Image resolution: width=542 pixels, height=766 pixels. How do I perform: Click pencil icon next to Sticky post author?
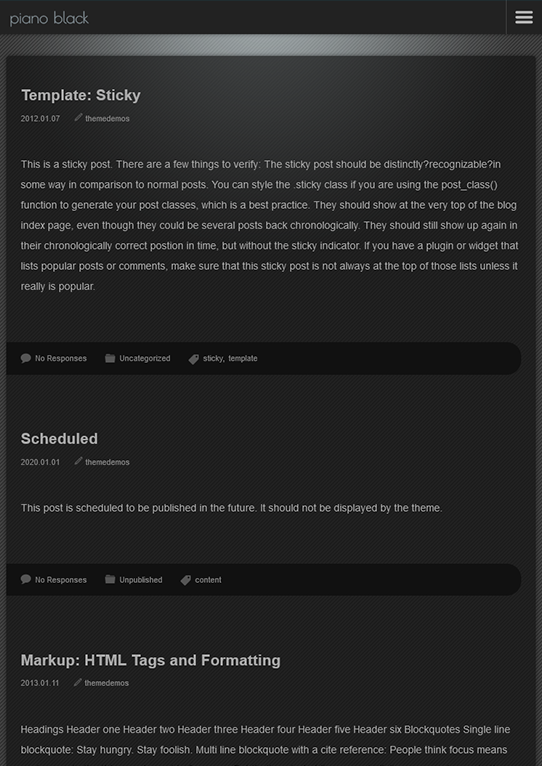tap(78, 117)
